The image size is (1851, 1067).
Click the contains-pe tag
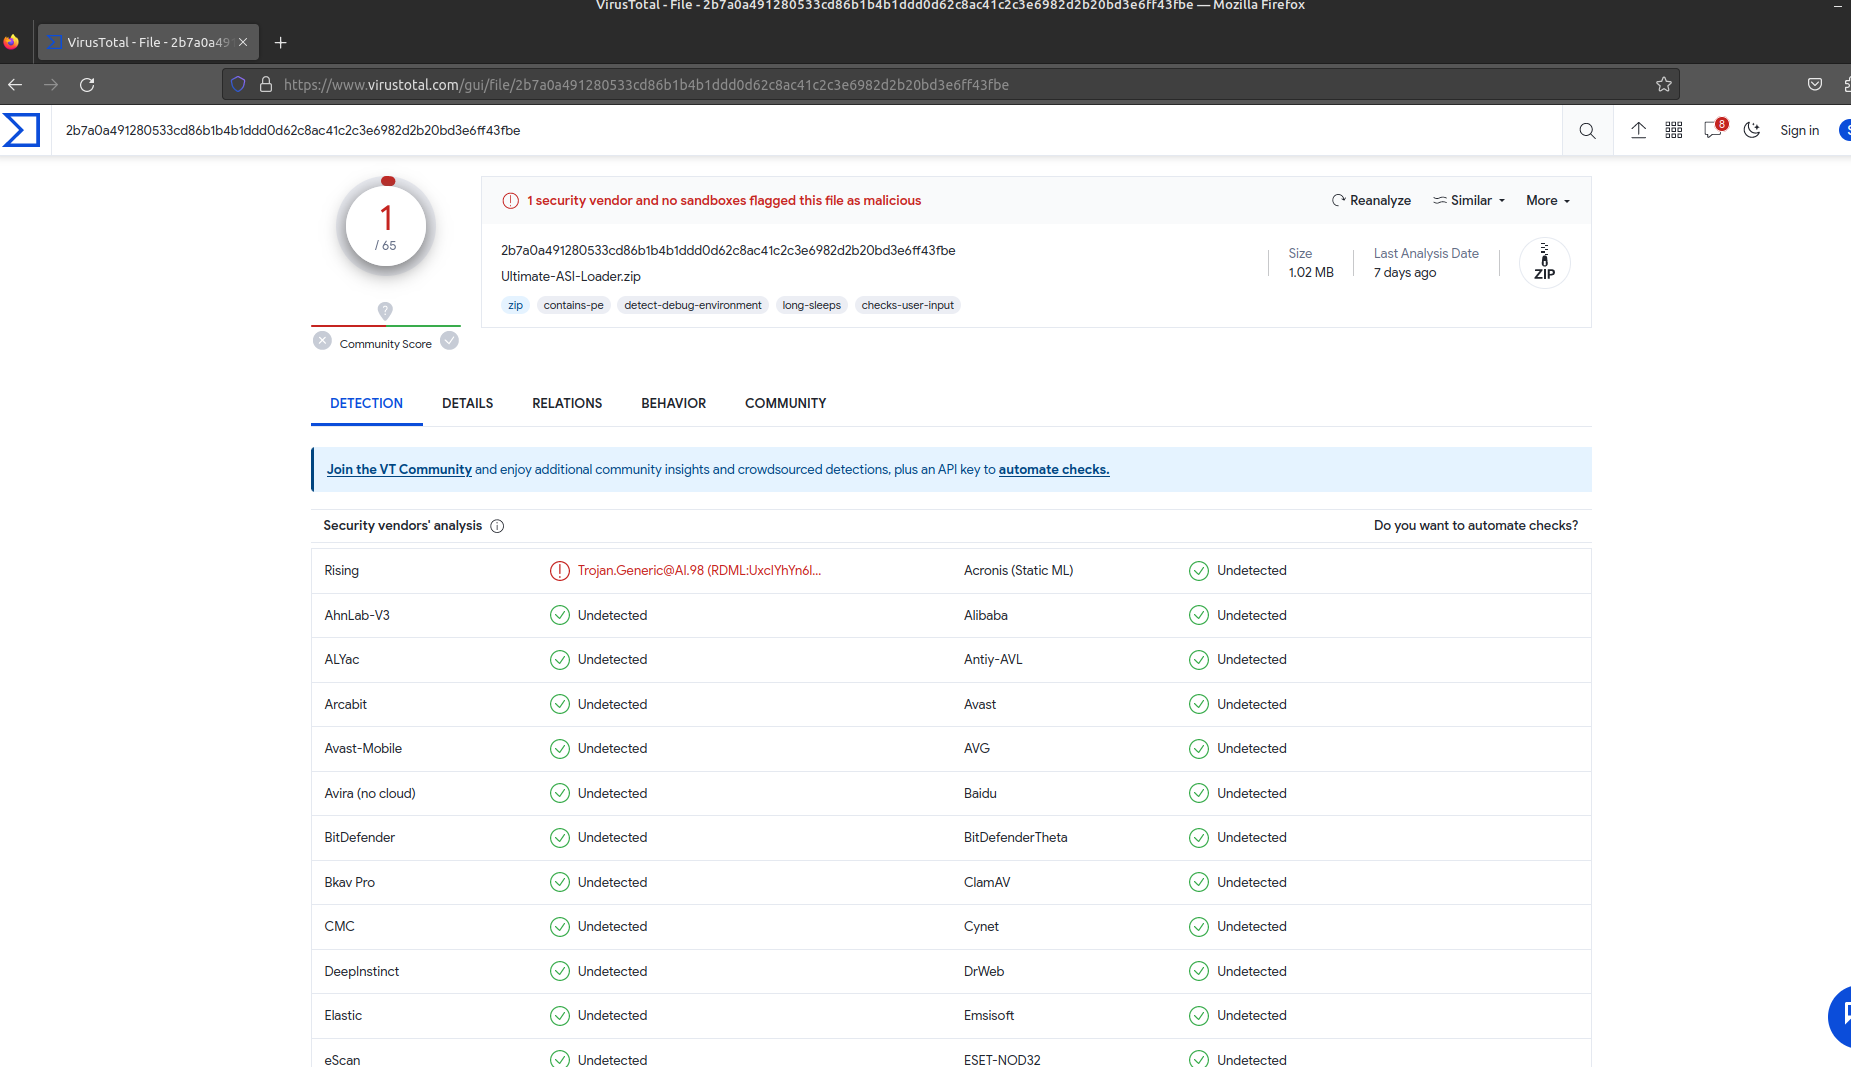pyautogui.click(x=574, y=305)
